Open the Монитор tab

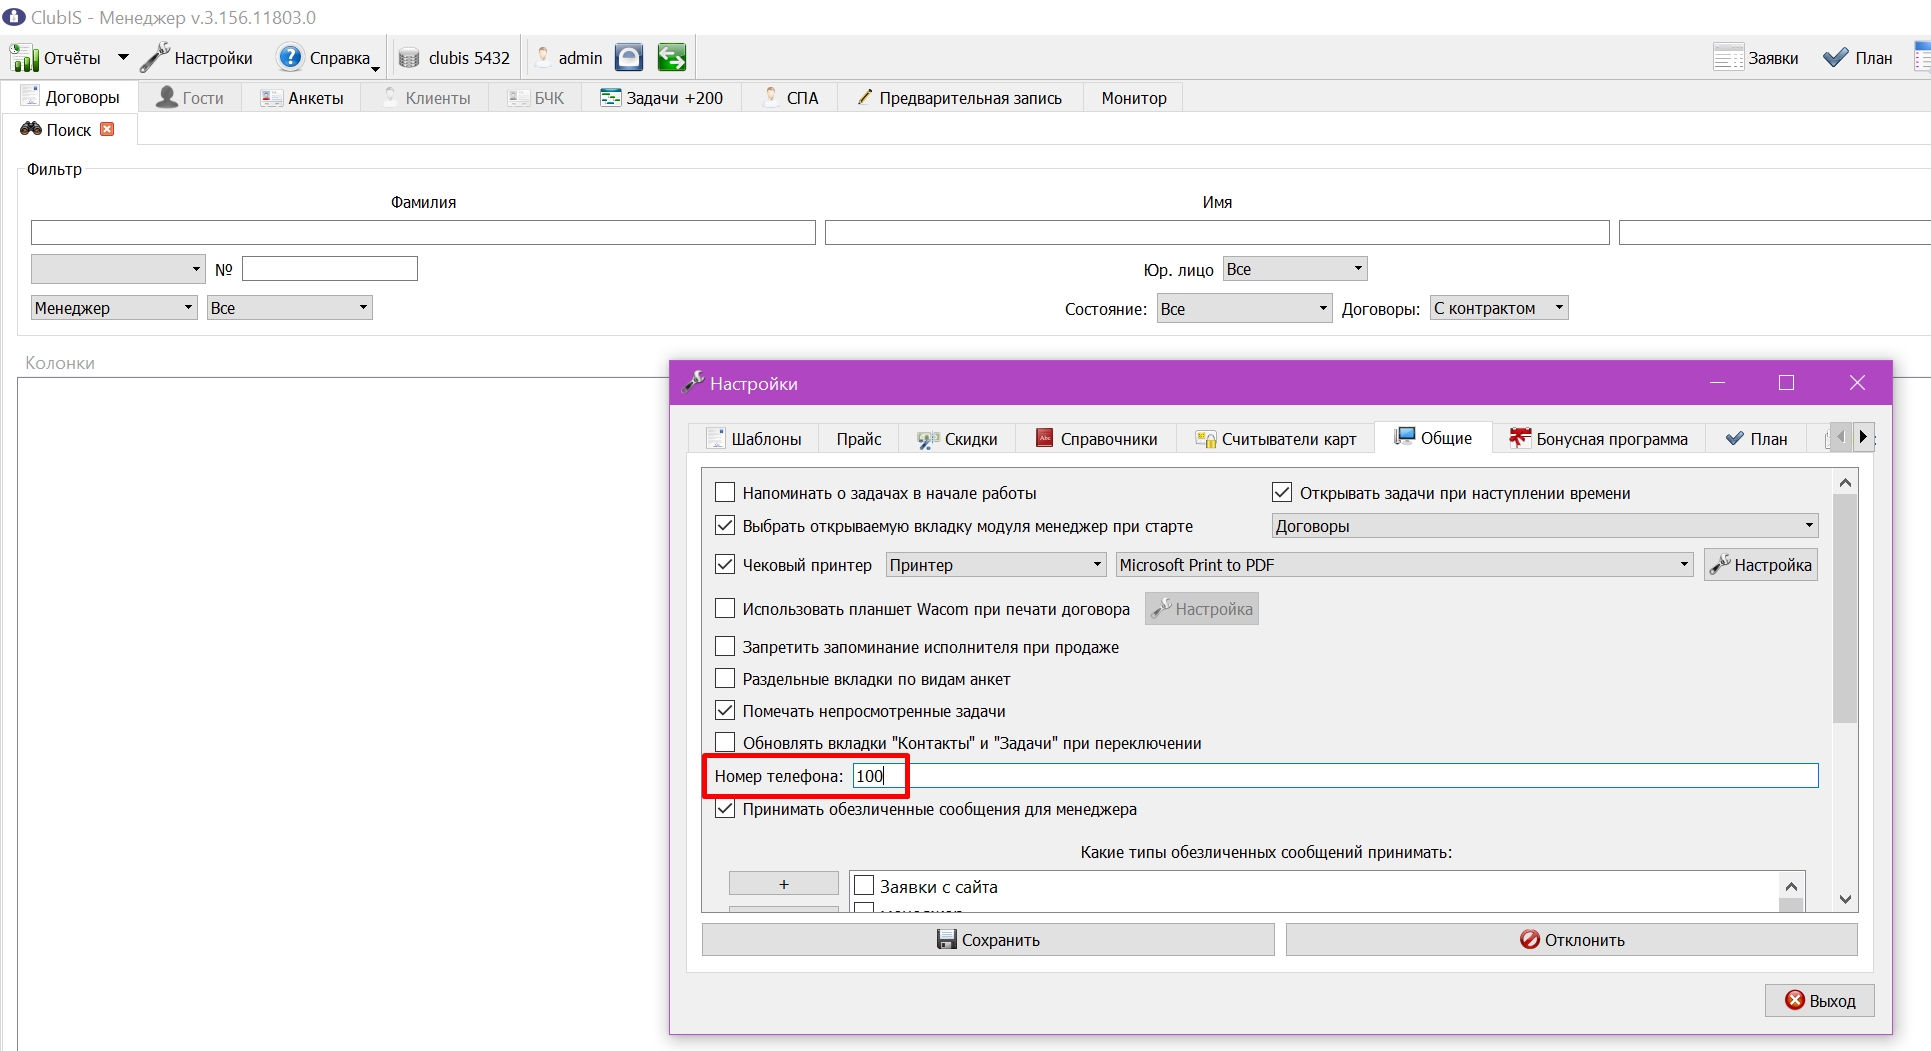point(1134,98)
